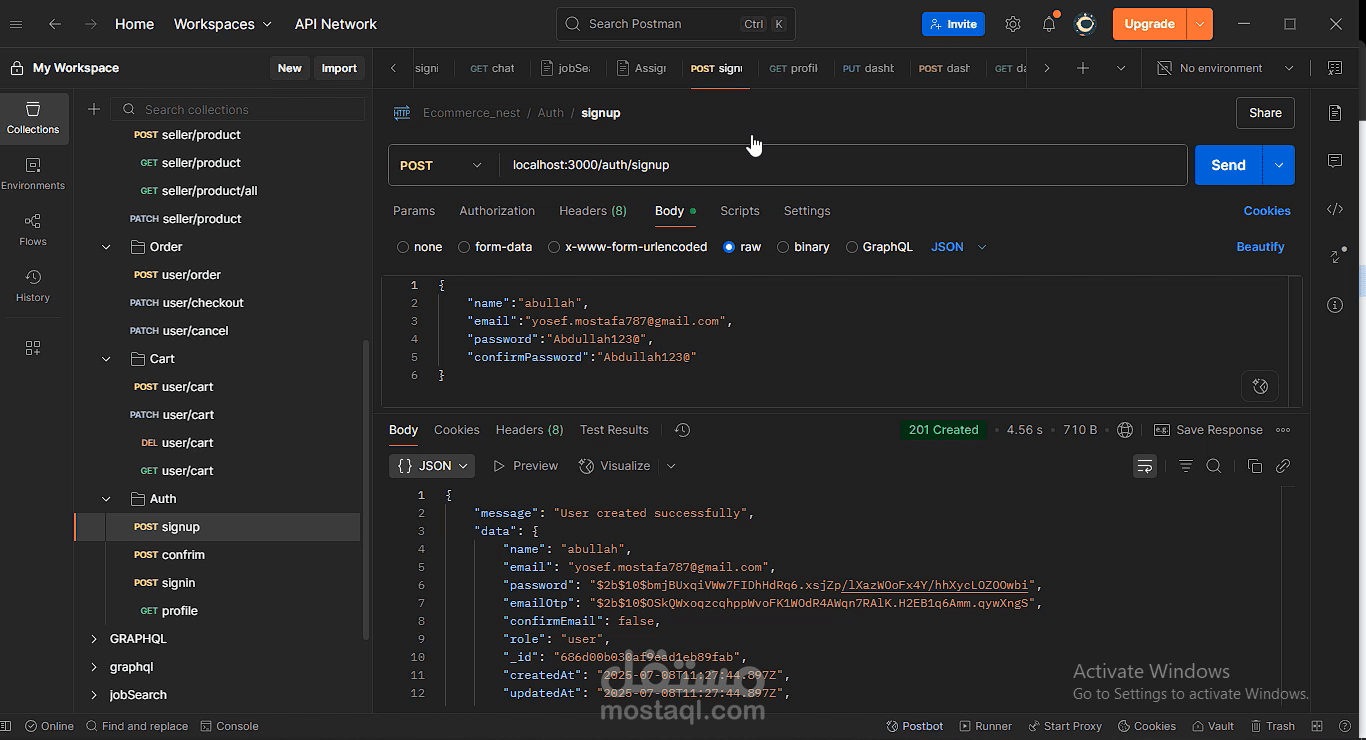The width and height of the screenshot is (1366, 740).
Task: Click the Share button
Action: pos(1265,113)
